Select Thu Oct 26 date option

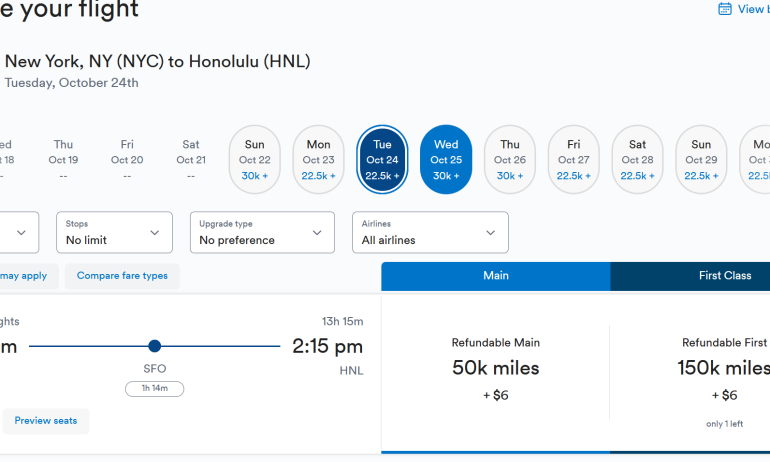(510, 159)
